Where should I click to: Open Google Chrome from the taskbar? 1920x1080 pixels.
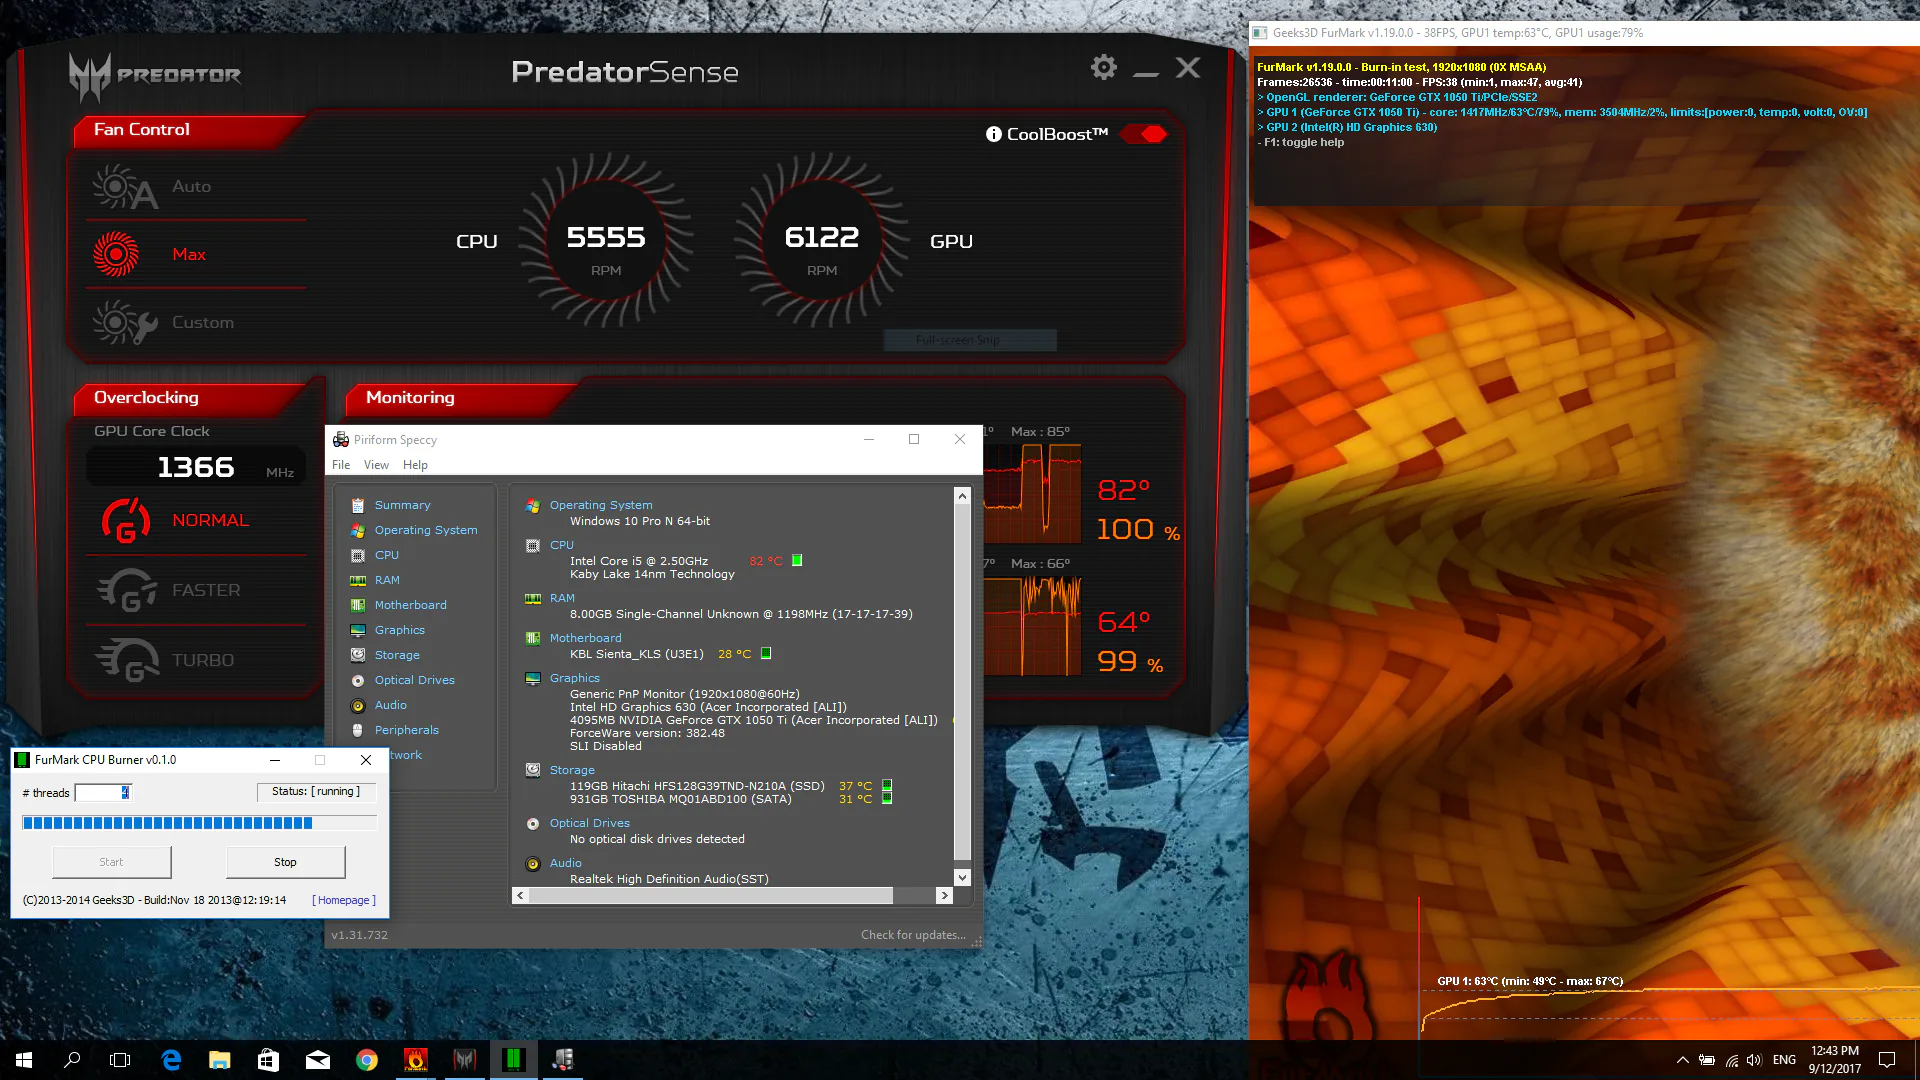[x=367, y=1060]
